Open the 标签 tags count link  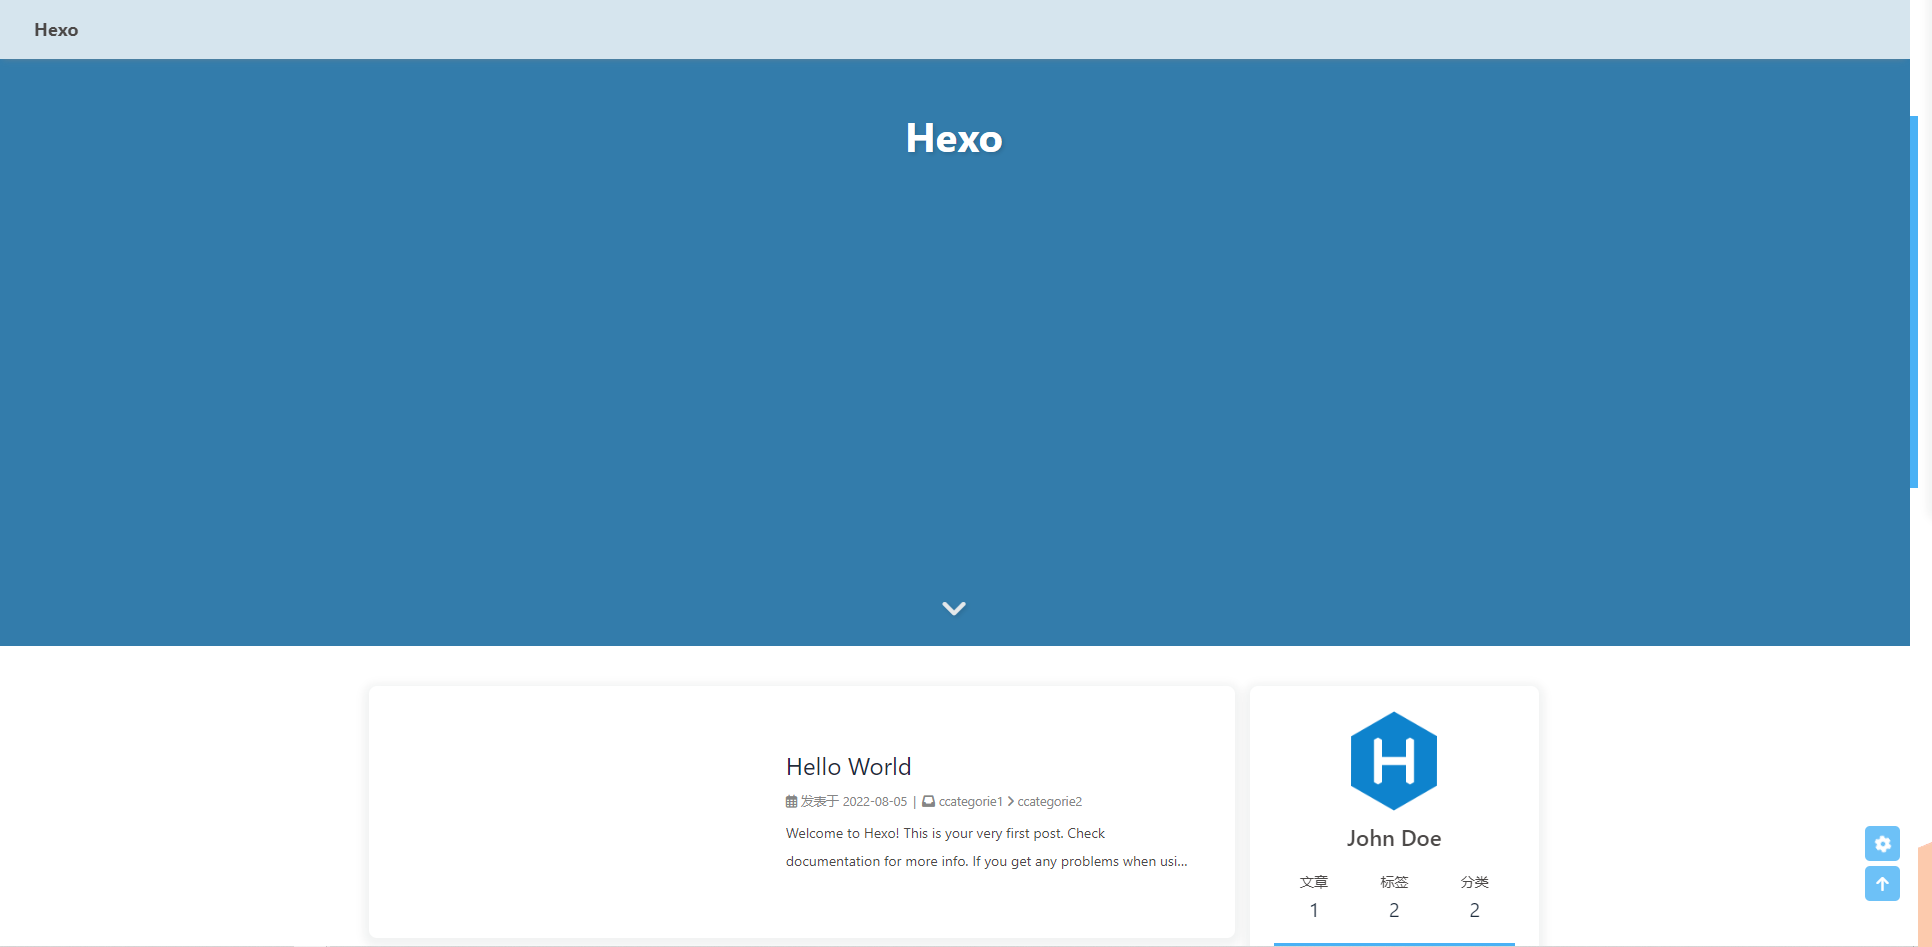click(1394, 896)
